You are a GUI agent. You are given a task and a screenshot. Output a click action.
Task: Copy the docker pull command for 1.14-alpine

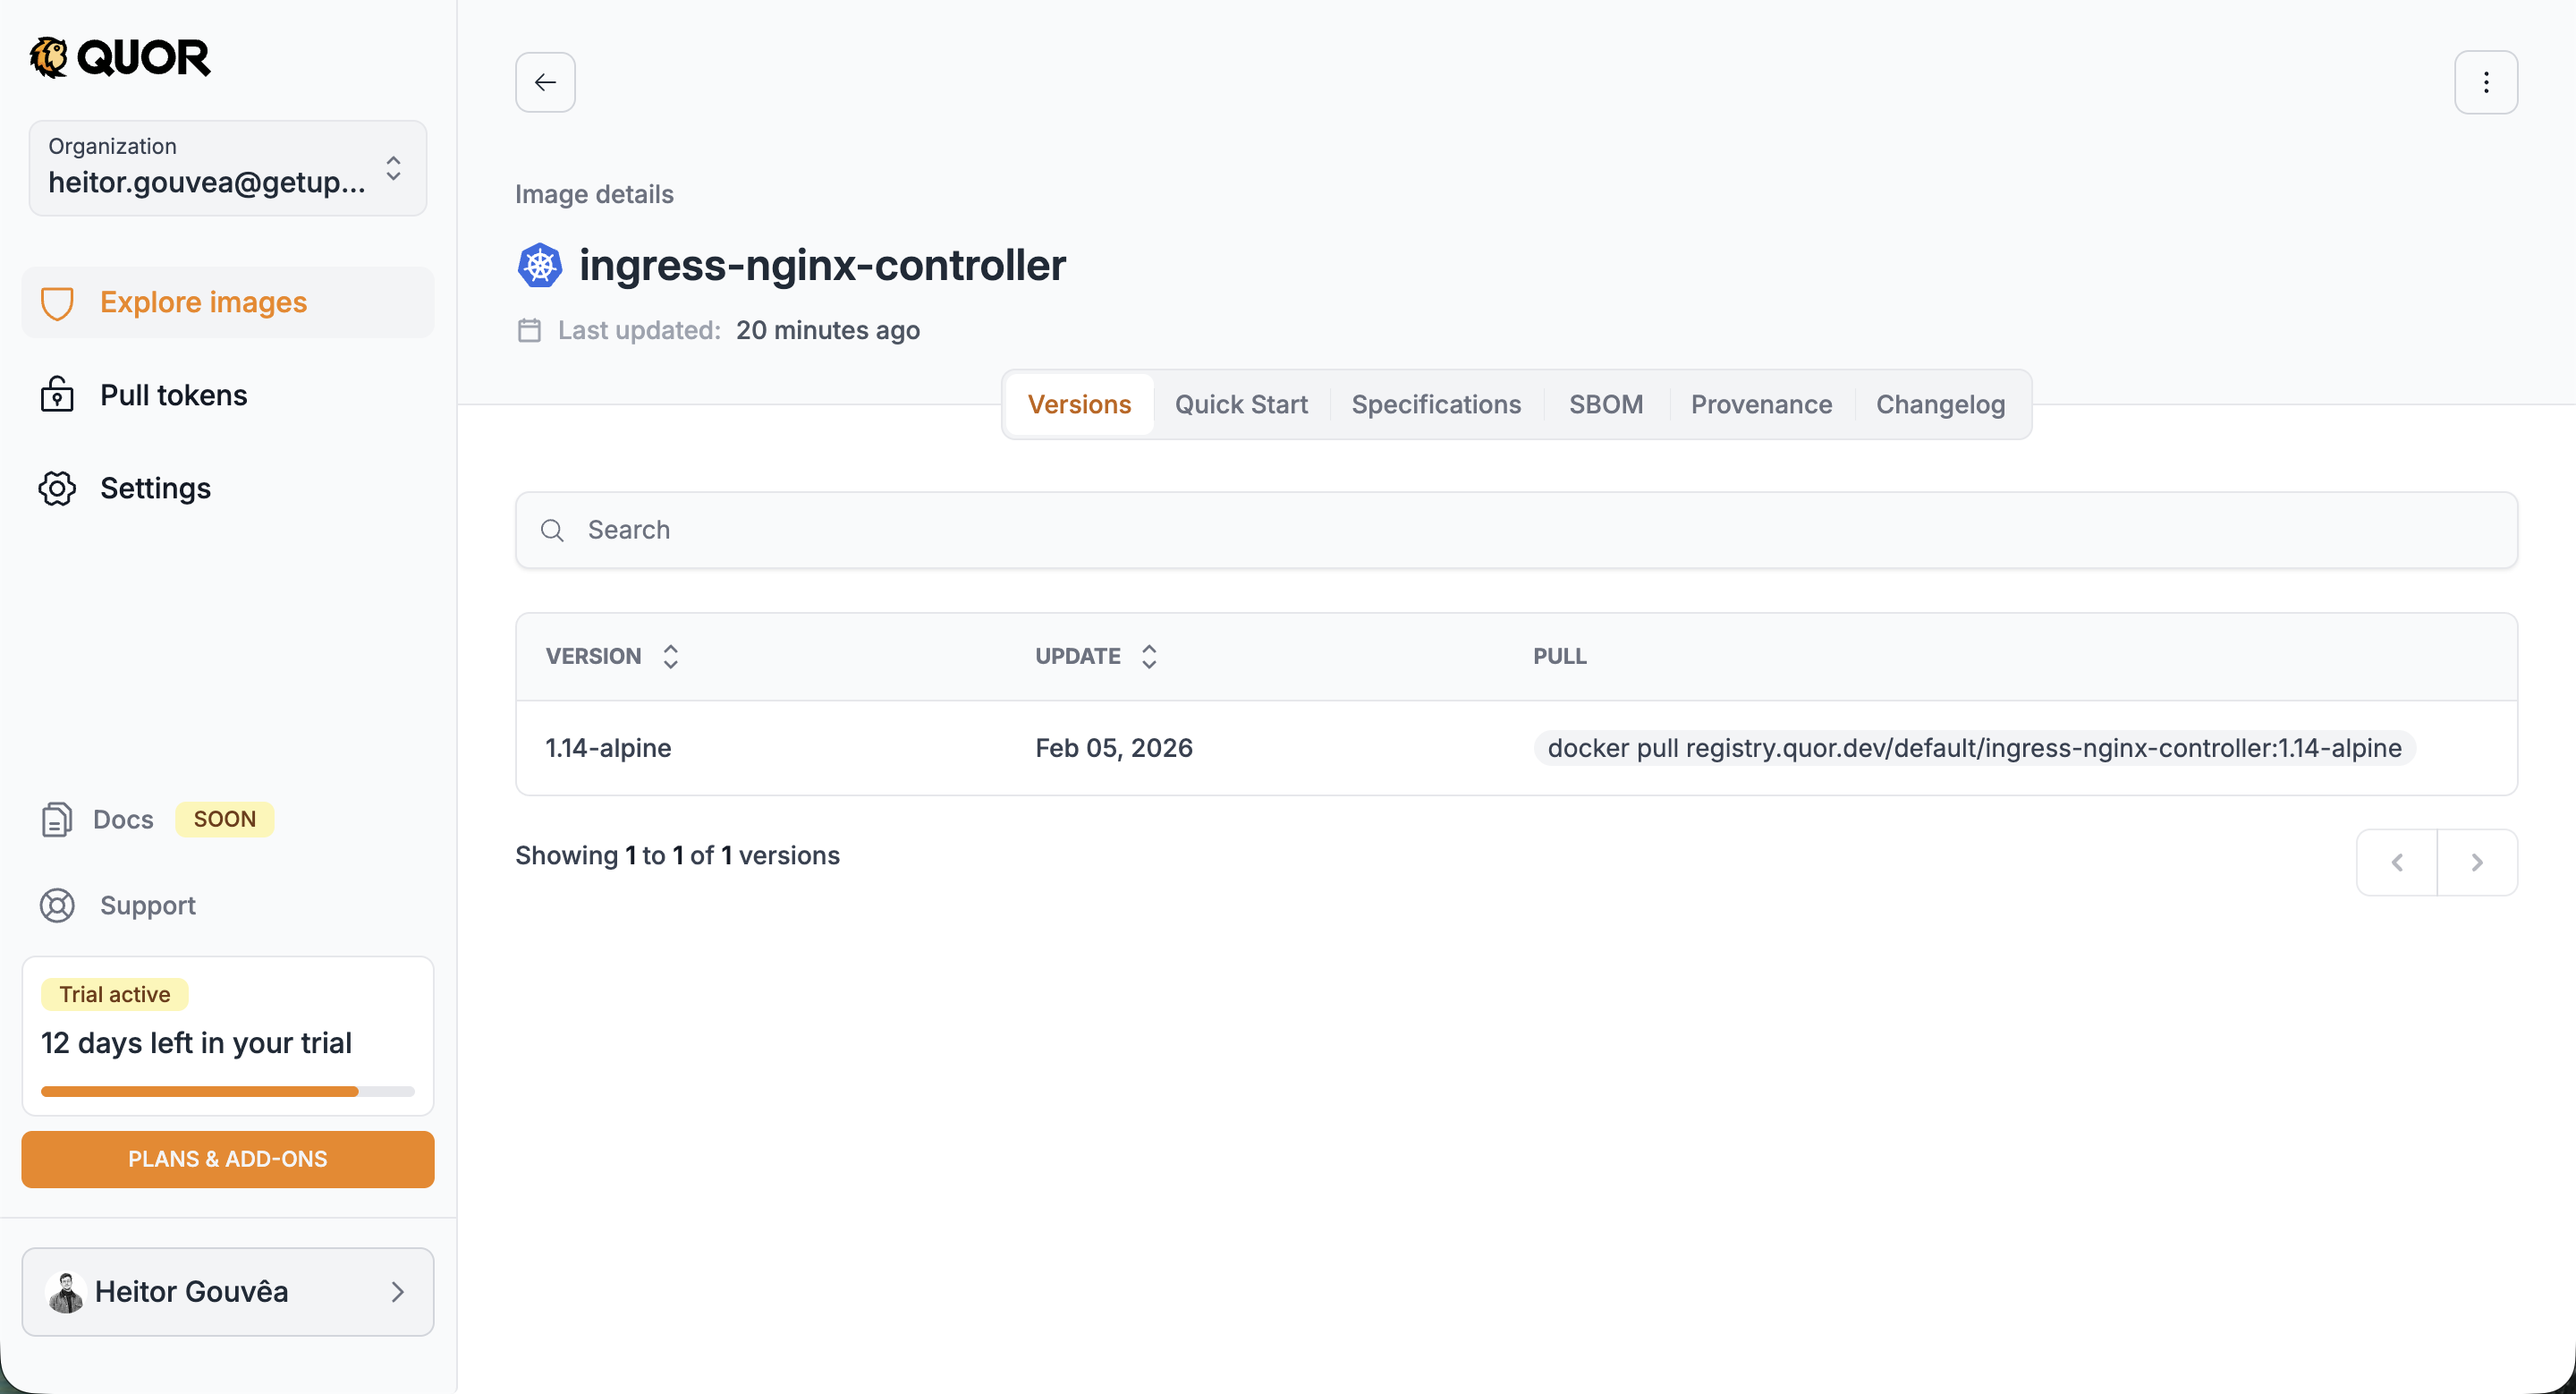1974,748
